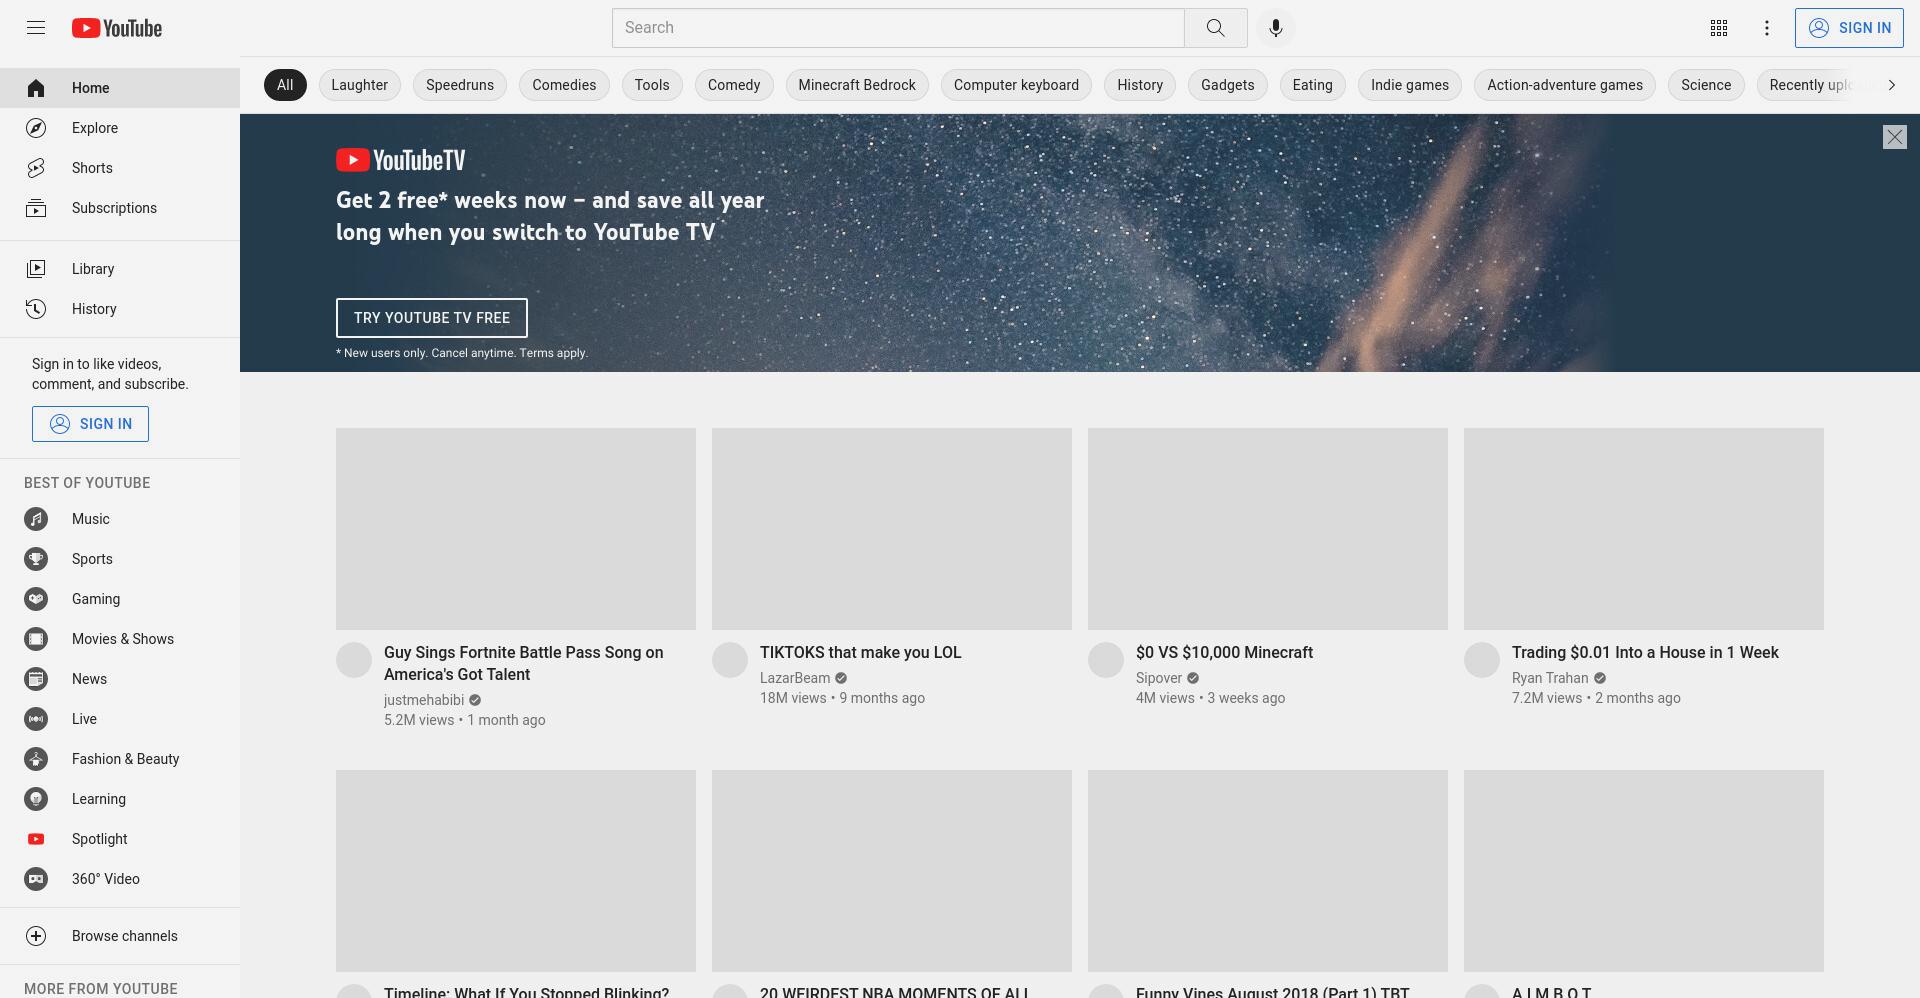
Task: Open Trading $0.01 Into a House video
Action: (x=1645, y=652)
